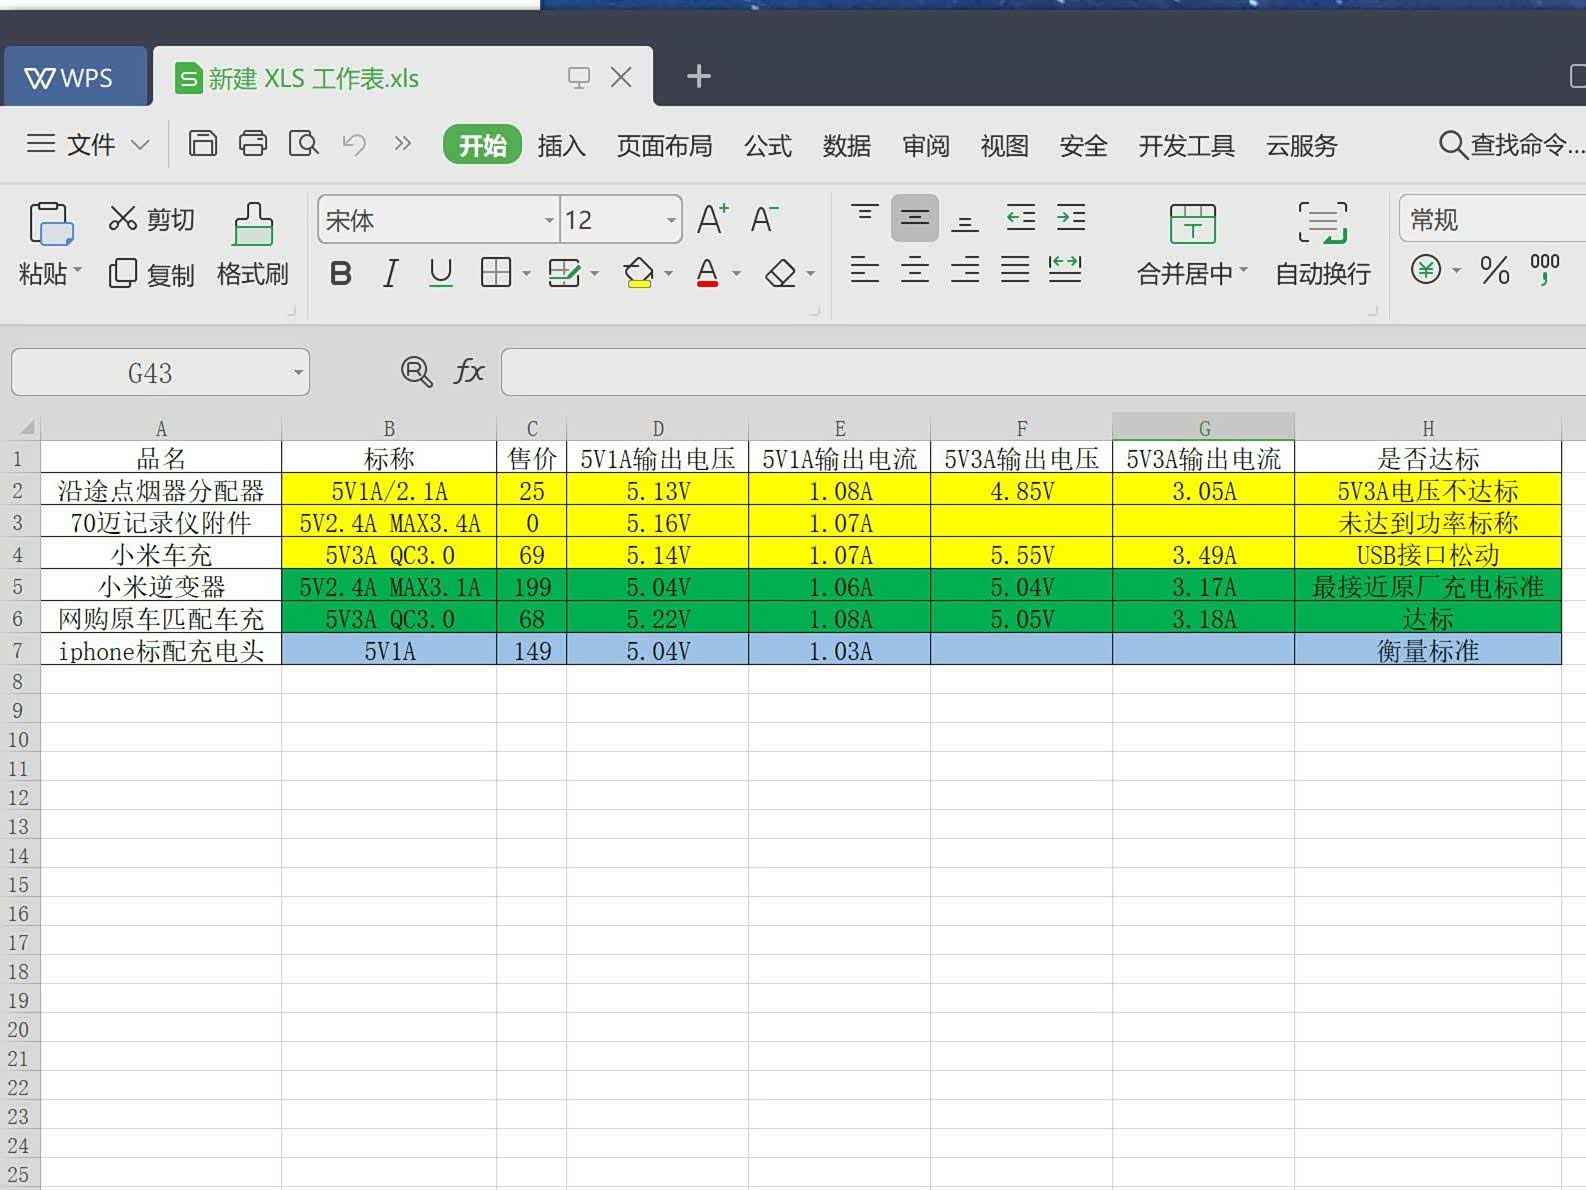Click the Increase Font Size icon
This screenshot has width=1586, height=1190.
(x=712, y=219)
